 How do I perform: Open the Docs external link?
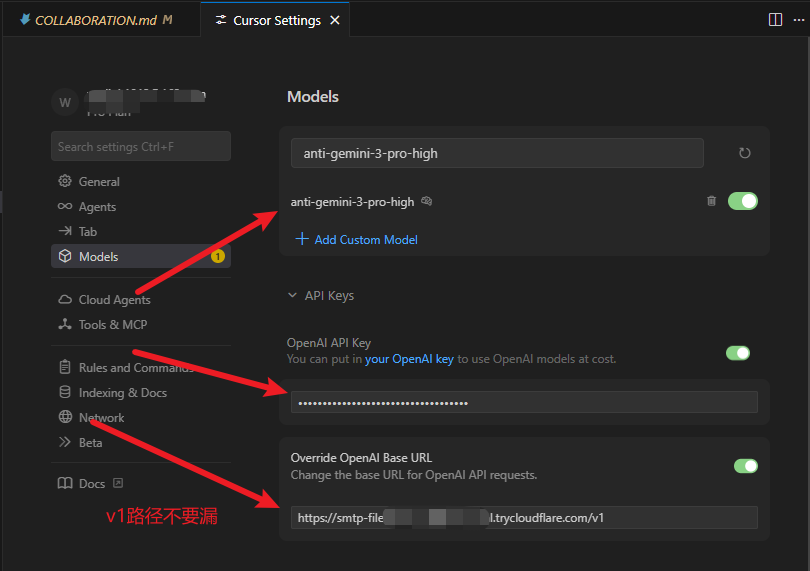point(141,483)
